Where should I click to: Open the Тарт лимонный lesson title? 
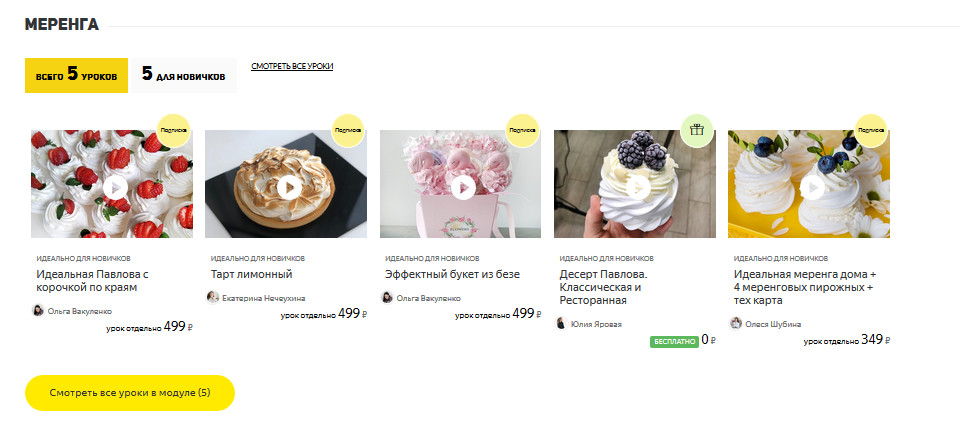[252, 274]
